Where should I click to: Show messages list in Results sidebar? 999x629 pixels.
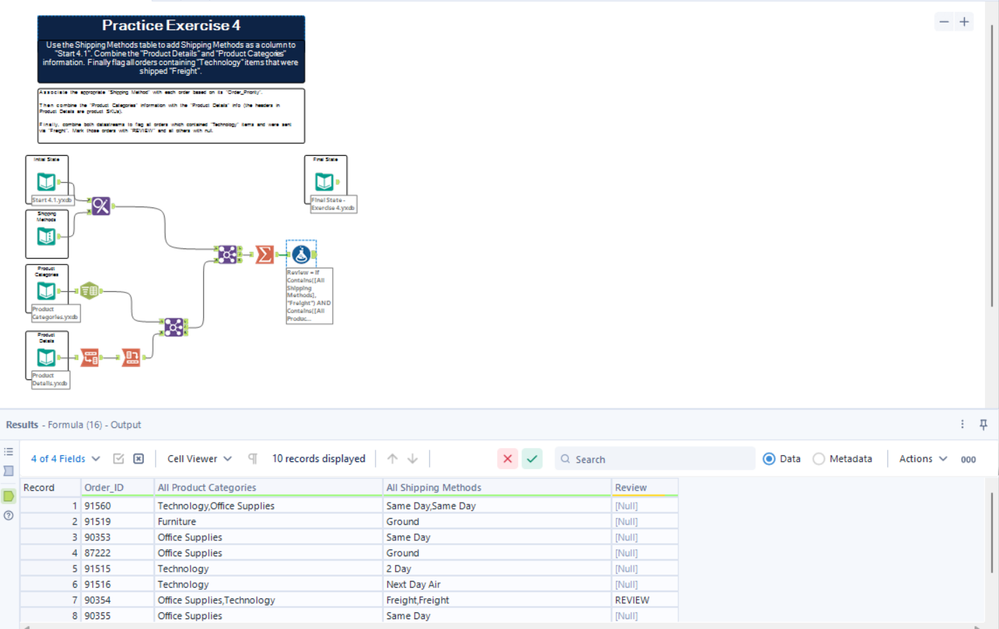(8, 452)
